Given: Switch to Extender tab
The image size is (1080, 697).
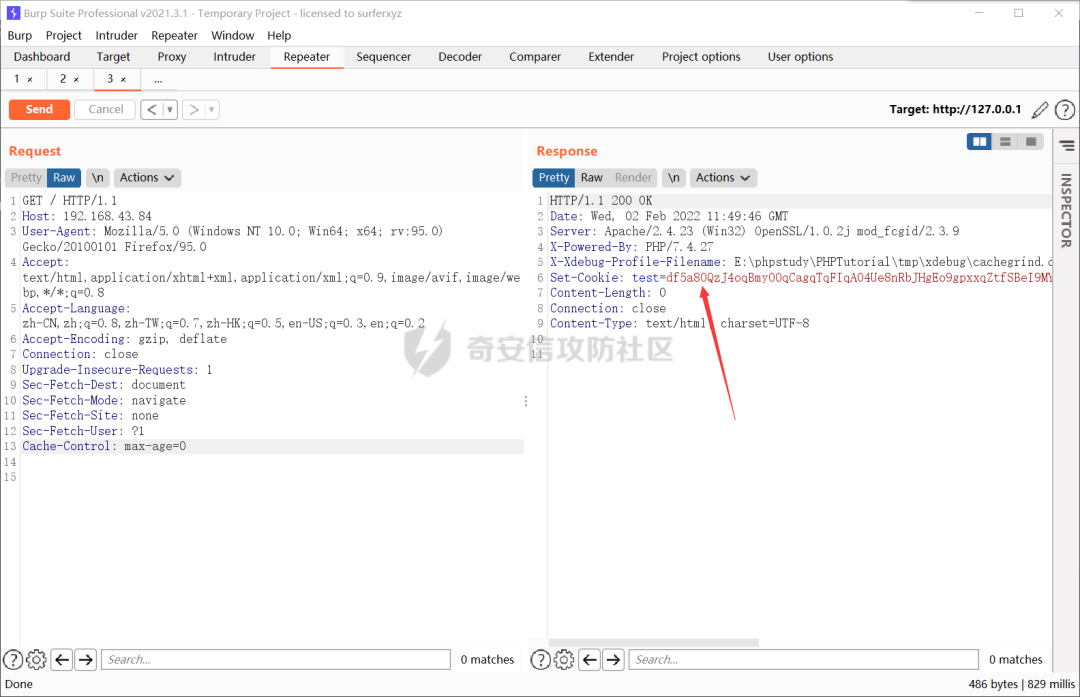Looking at the screenshot, I should (611, 56).
